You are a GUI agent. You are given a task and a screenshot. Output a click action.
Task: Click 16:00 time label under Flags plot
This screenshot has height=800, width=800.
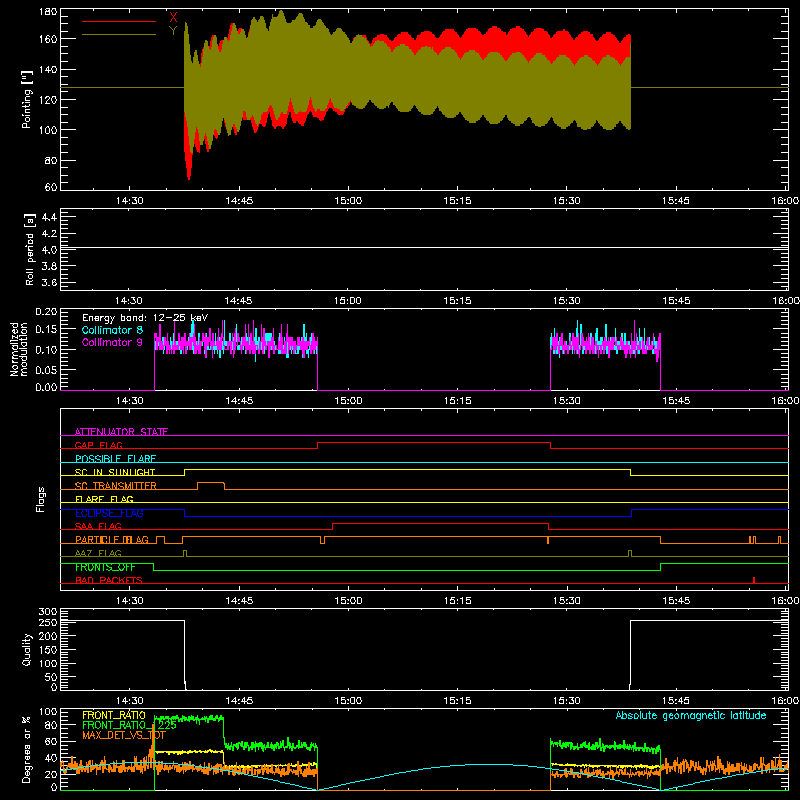tap(786, 601)
